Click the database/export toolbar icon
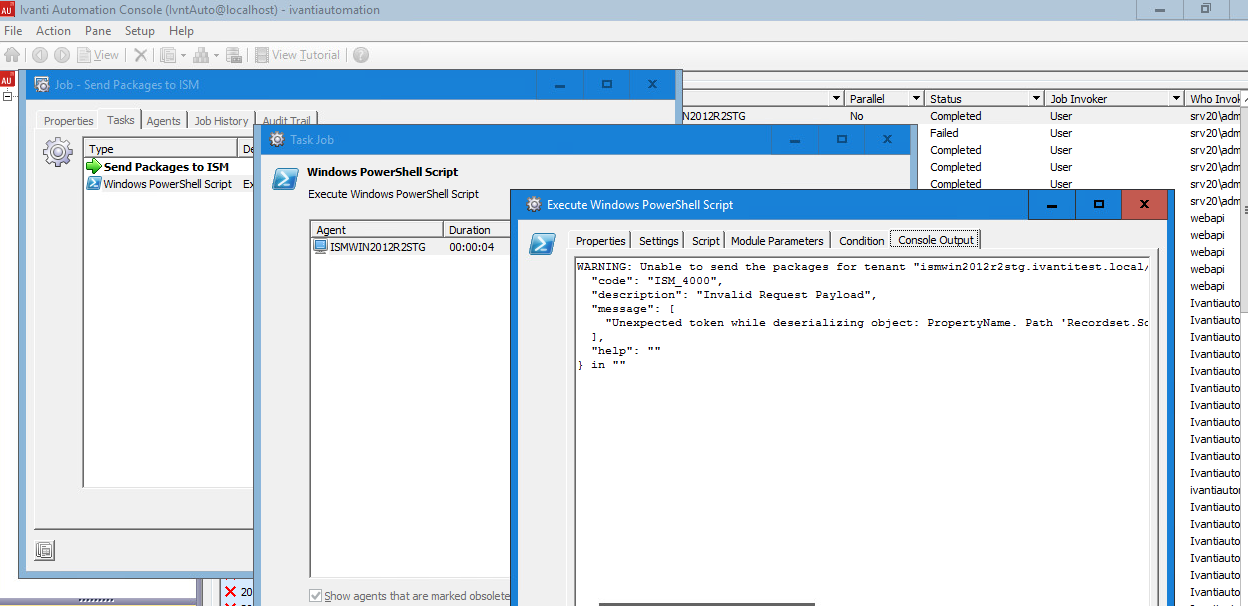This screenshot has height=606, width=1248. pyautogui.click(x=235, y=54)
